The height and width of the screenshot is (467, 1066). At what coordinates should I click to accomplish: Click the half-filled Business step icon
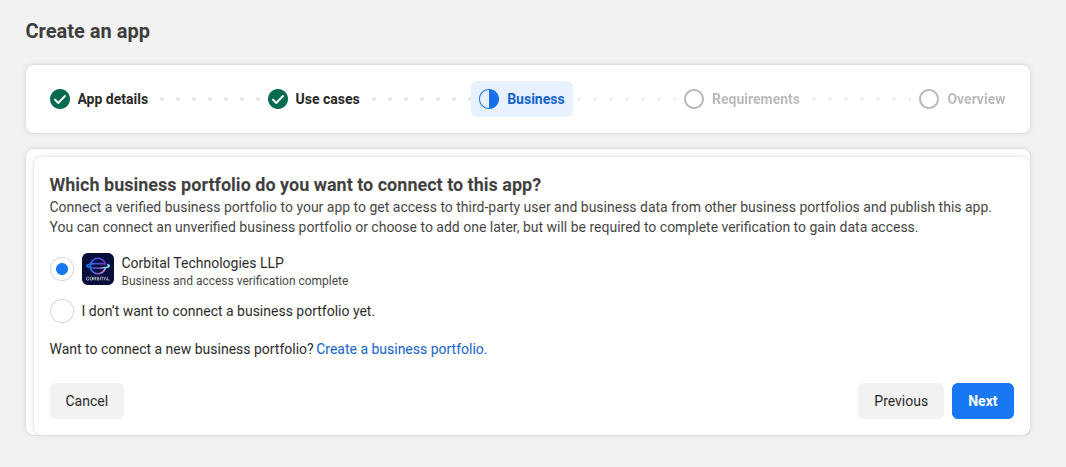pos(489,99)
